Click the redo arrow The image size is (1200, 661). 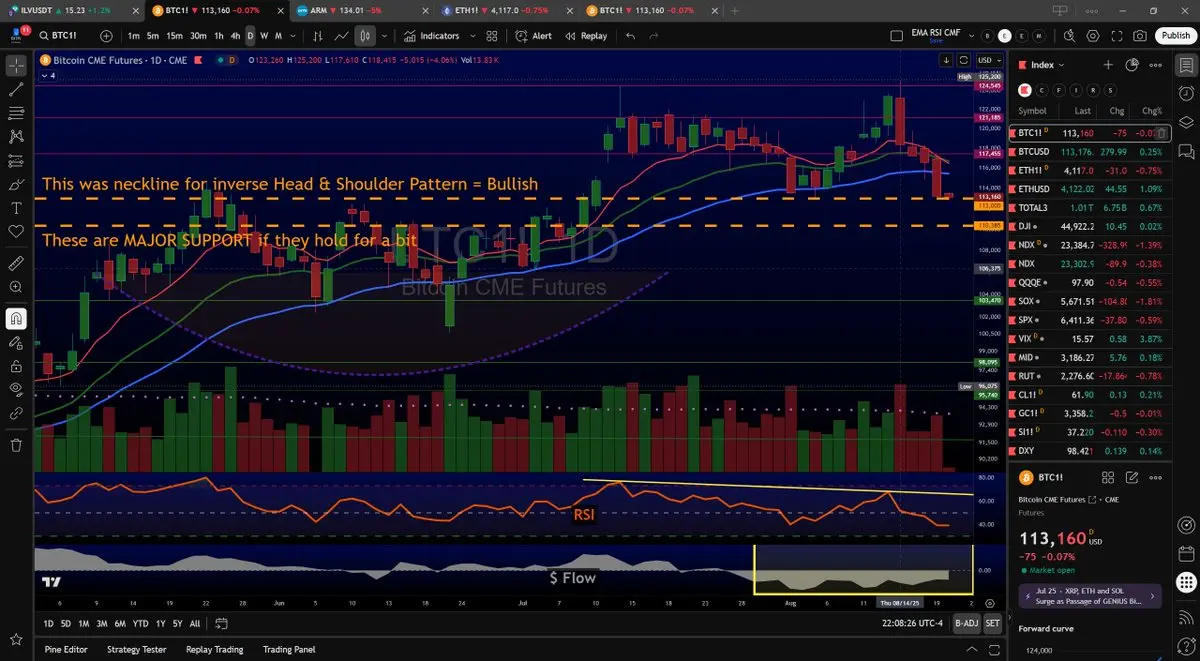pos(657,35)
